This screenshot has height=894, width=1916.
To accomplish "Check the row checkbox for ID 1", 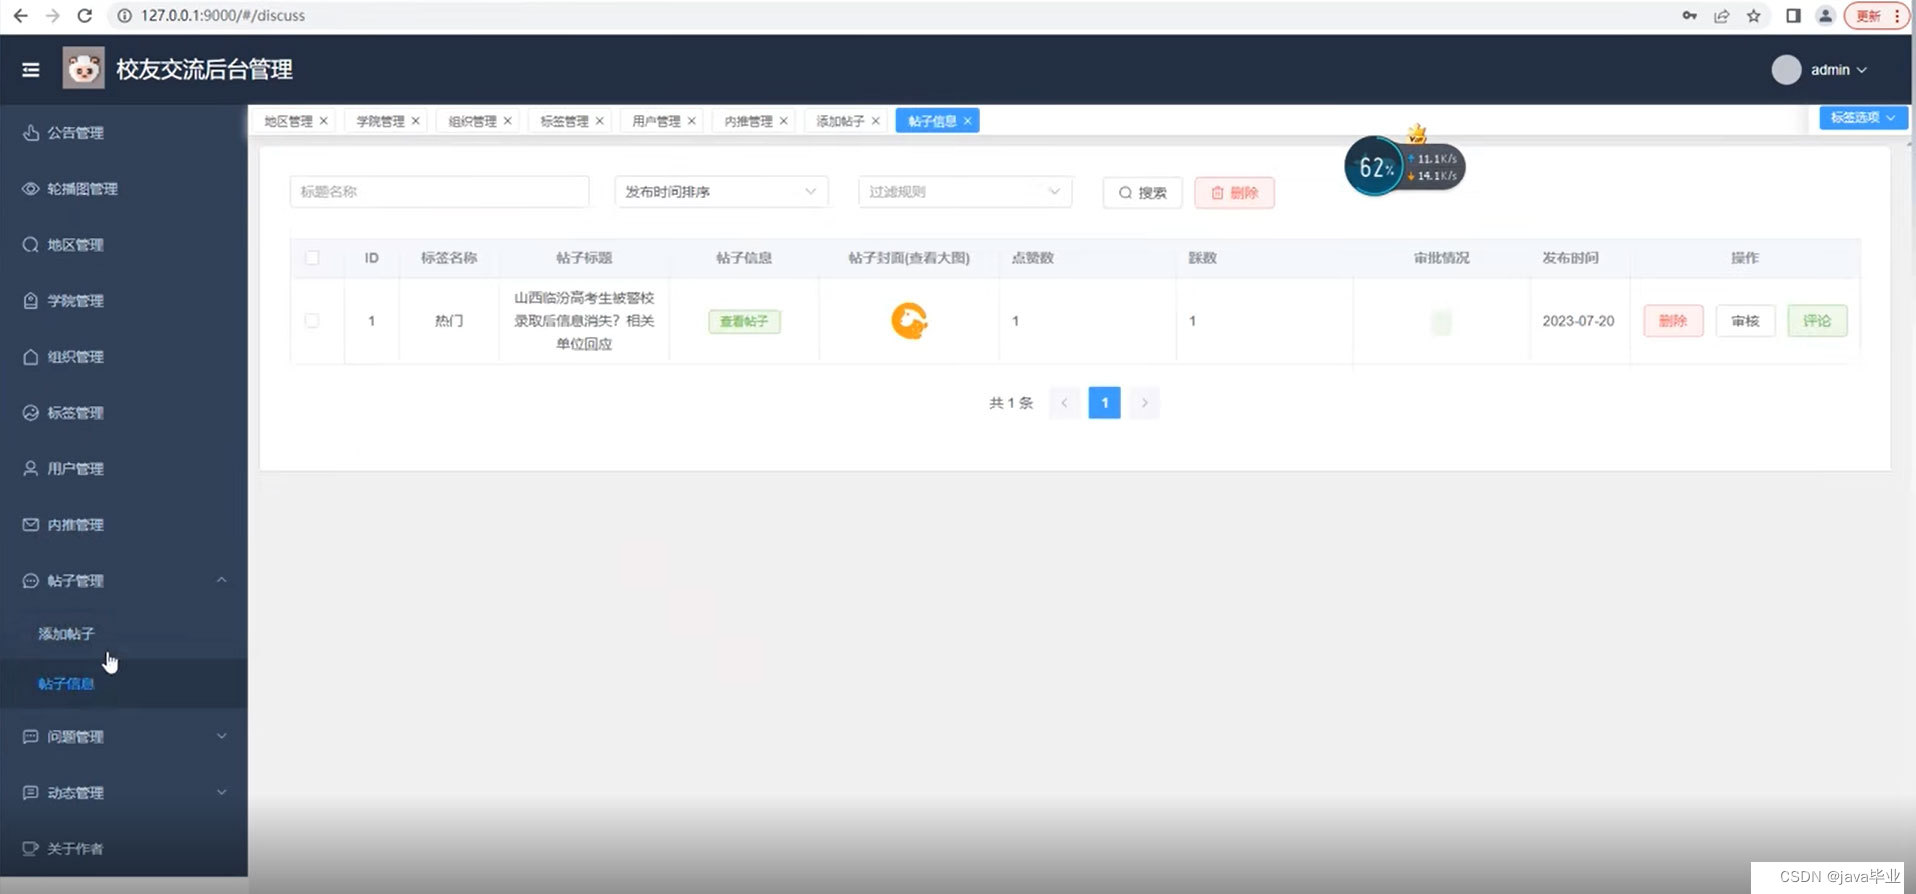I will point(312,321).
